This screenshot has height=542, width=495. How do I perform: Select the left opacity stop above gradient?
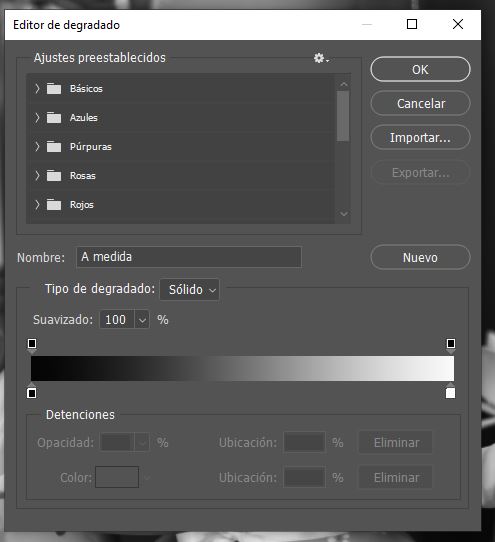click(x=32, y=345)
